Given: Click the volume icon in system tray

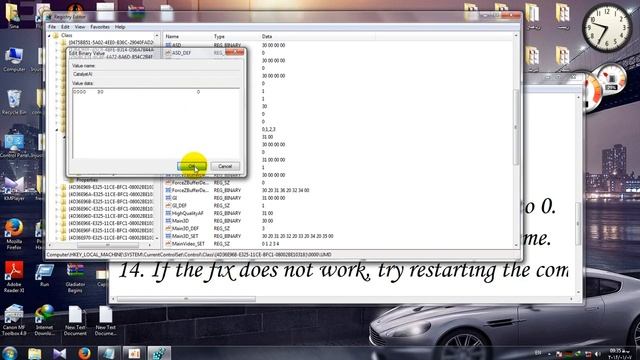Looking at the screenshot, I should coord(598,354).
